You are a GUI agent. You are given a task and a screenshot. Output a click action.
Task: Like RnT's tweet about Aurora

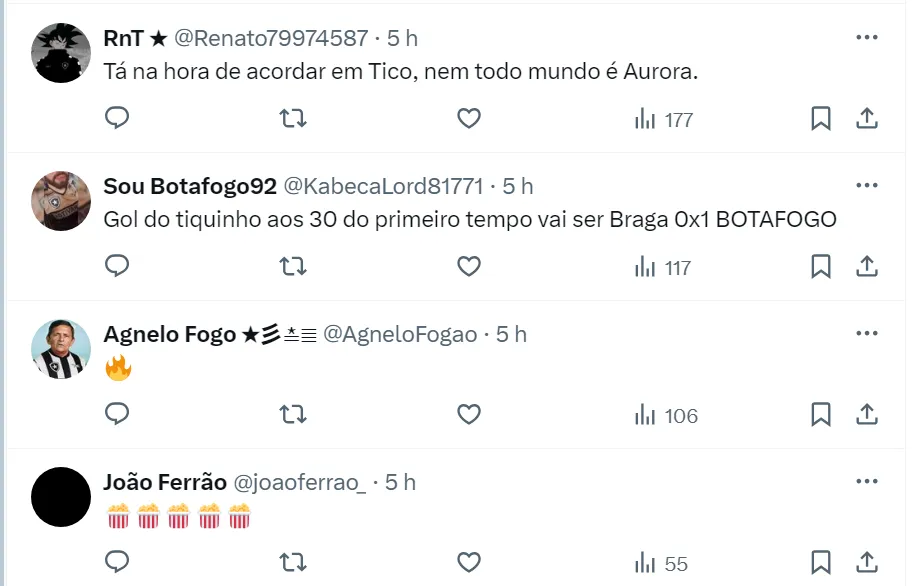click(x=469, y=119)
